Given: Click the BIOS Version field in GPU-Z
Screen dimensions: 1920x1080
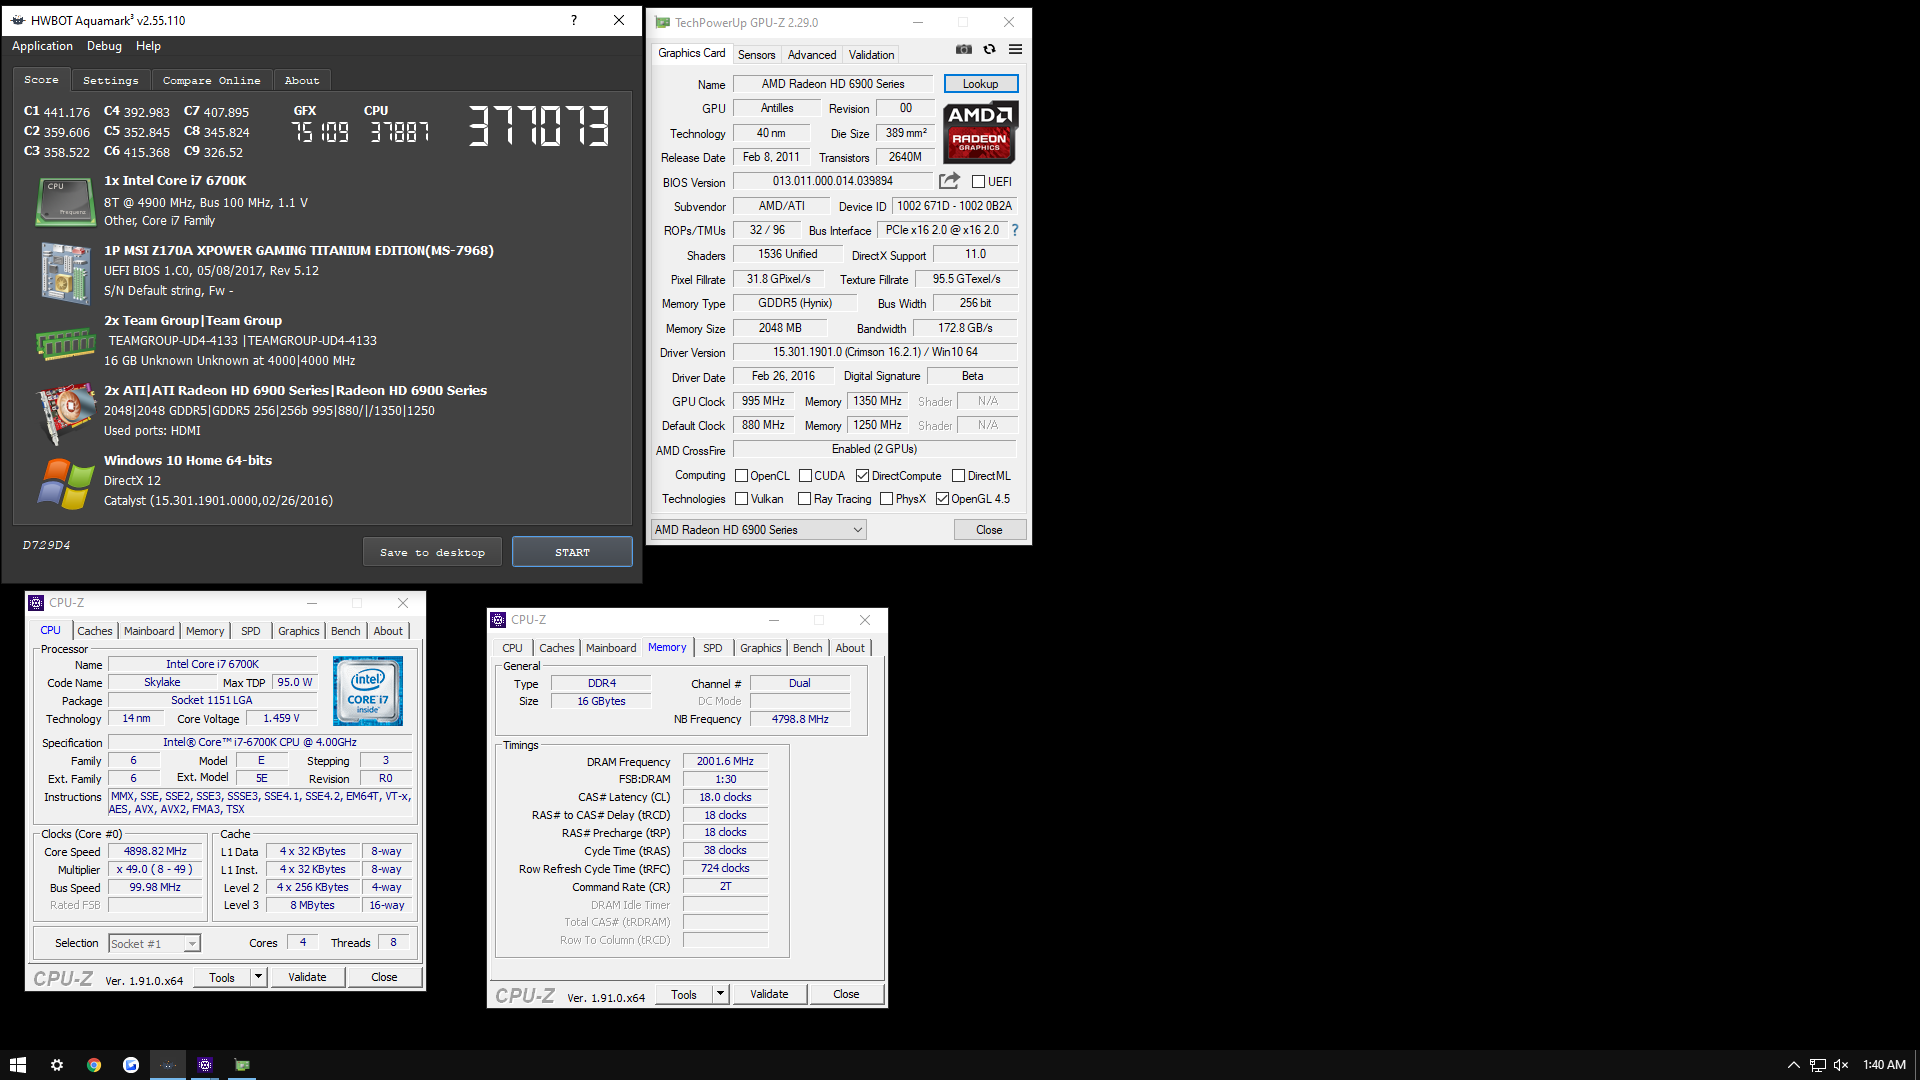Looking at the screenshot, I should [x=833, y=181].
